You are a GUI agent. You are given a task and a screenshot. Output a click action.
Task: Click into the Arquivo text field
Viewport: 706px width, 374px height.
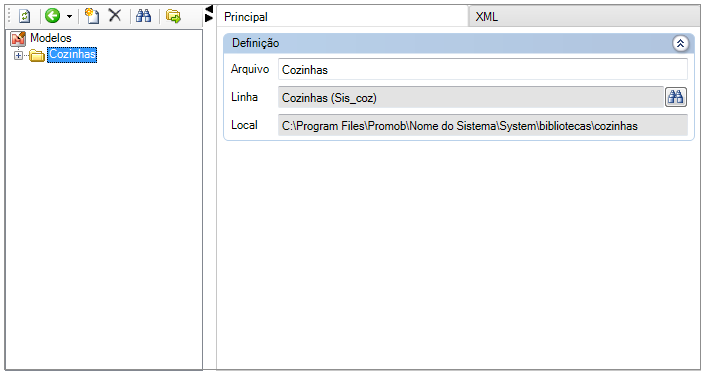[x=483, y=70]
